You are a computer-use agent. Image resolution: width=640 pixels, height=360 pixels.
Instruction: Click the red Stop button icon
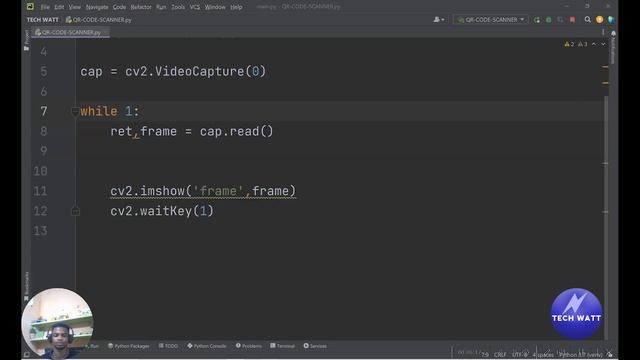pos(572,20)
